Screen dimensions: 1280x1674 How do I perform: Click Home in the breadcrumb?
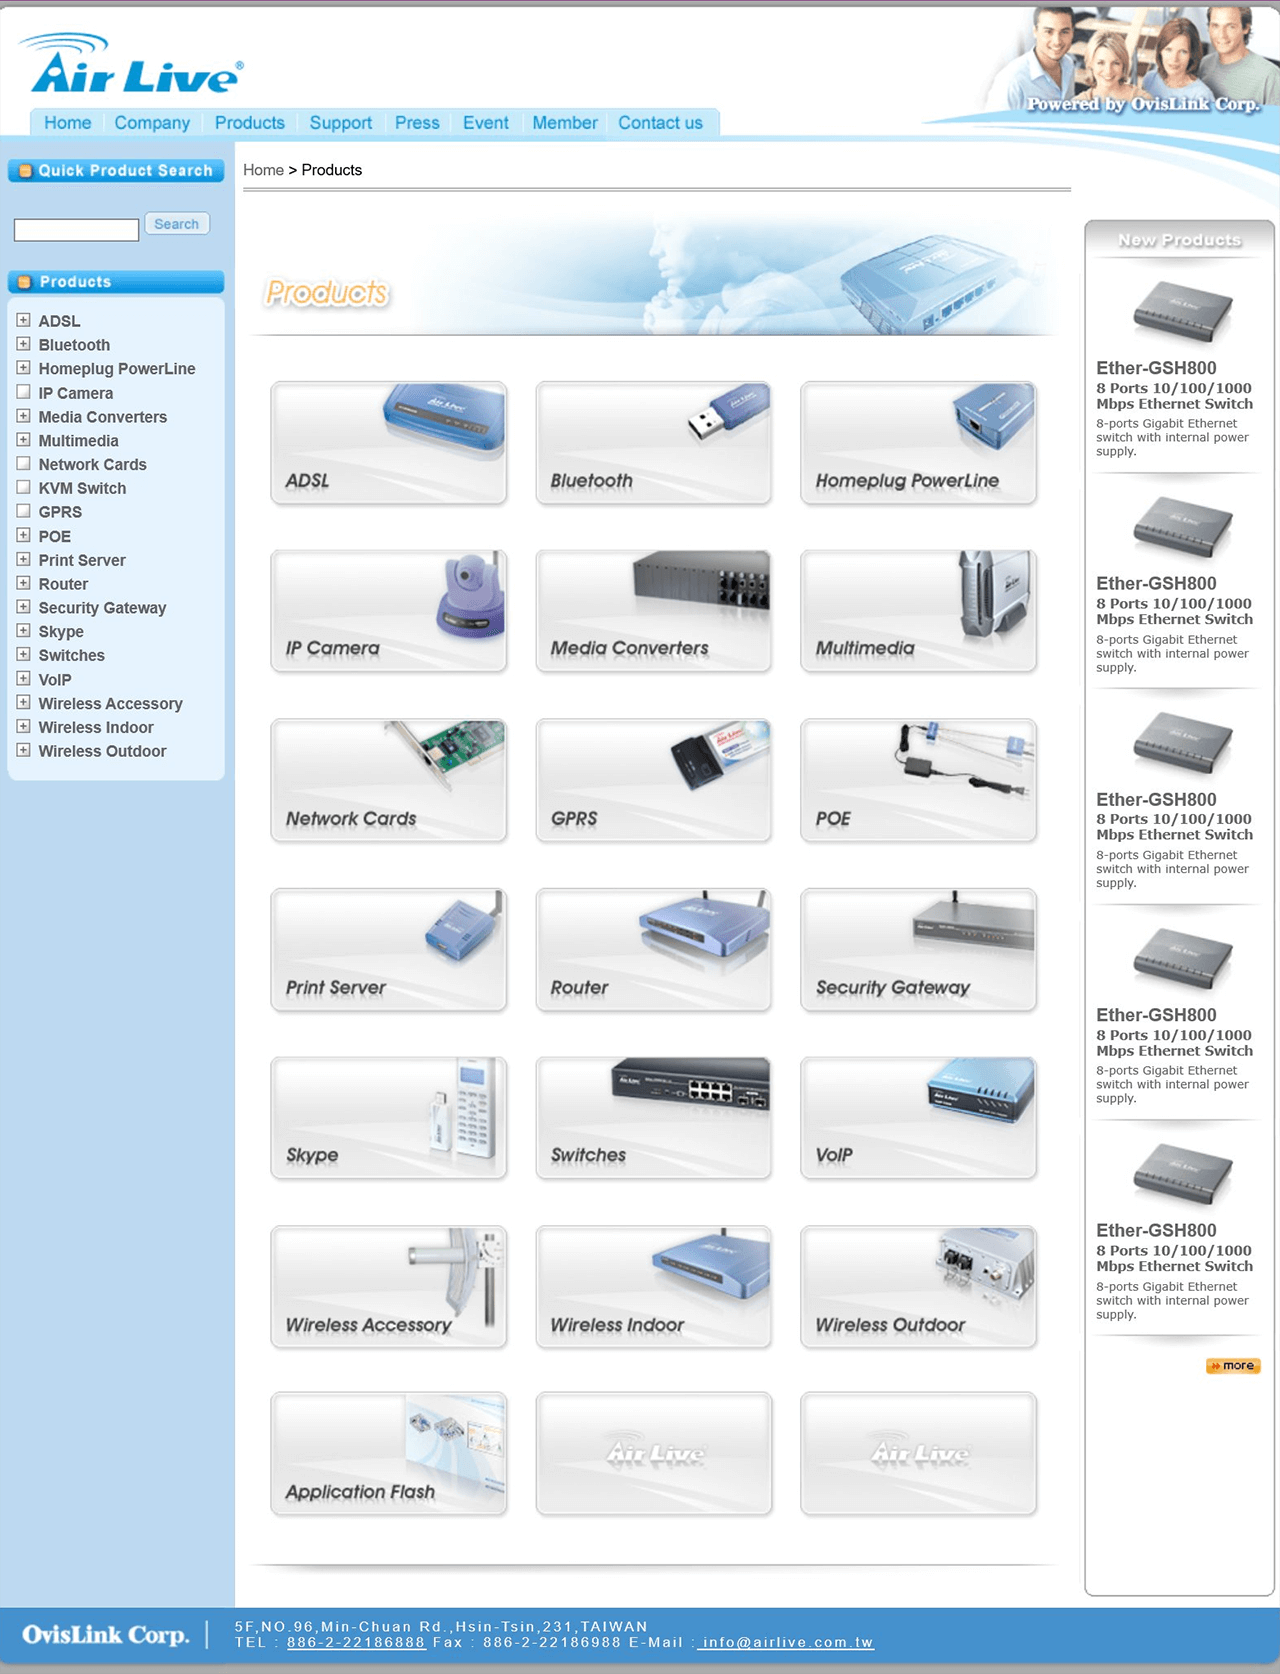263,170
